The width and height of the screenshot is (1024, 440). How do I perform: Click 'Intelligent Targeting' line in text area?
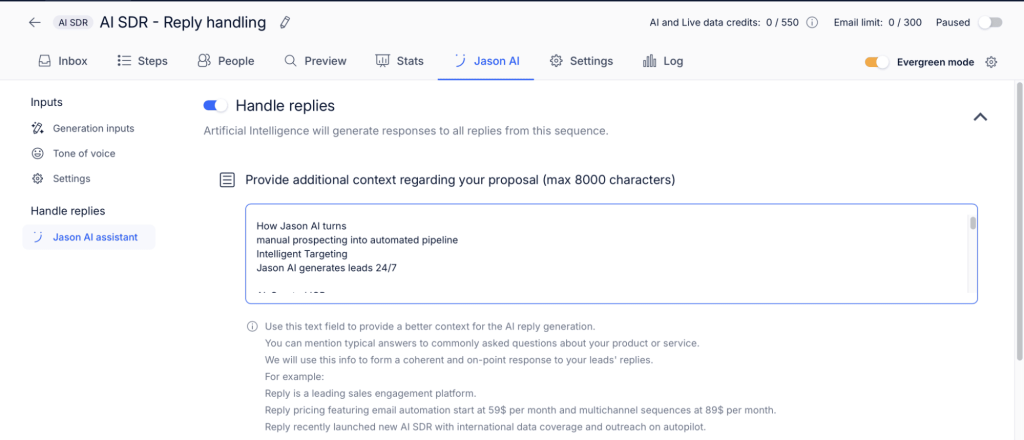302,253
